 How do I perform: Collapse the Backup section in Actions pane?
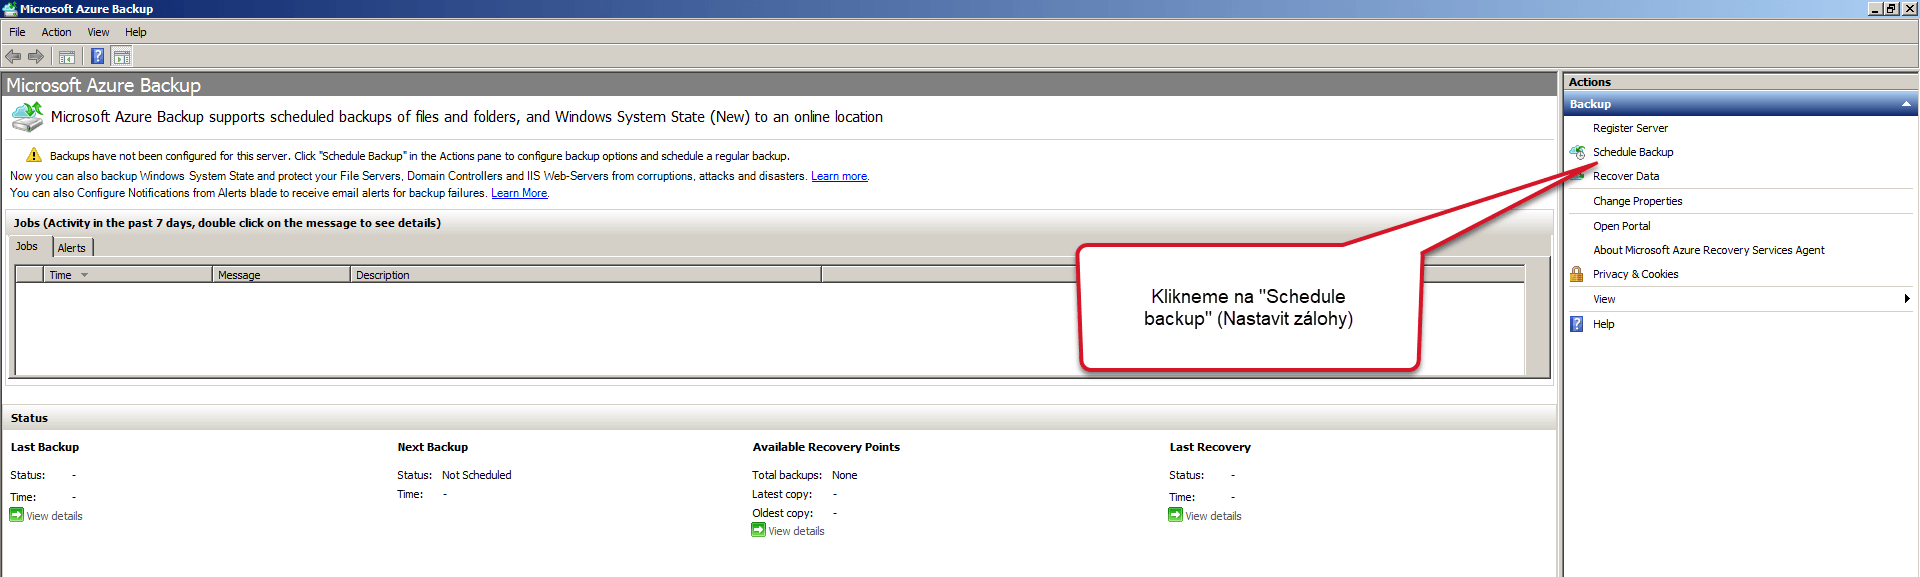click(x=1906, y=104)
